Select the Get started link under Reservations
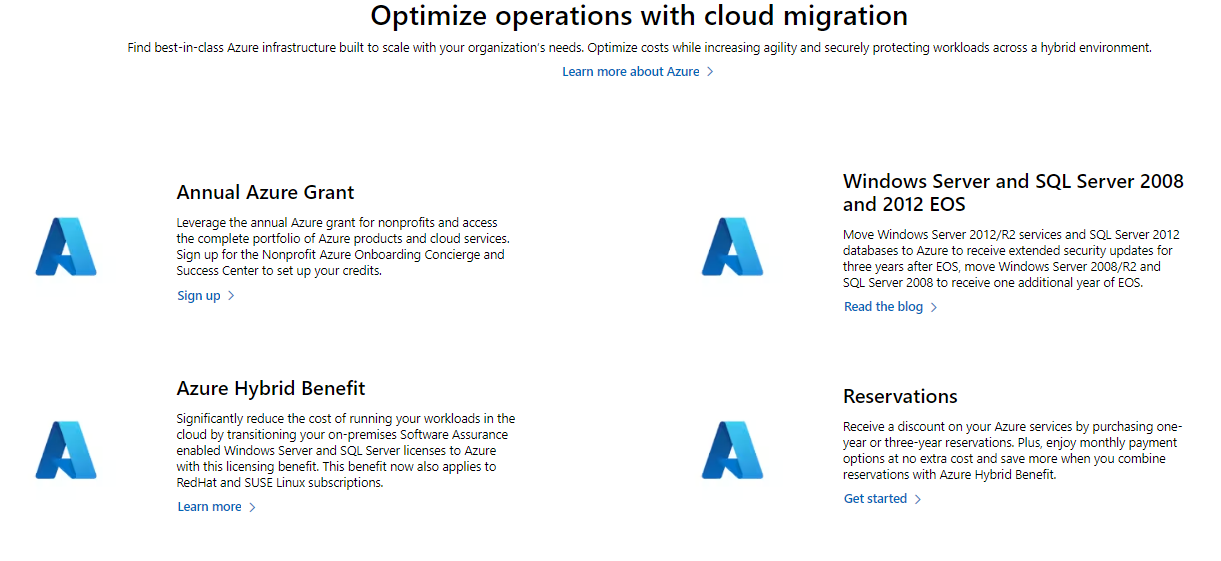Image resolution: width=1221 pixels, height=561 pixels. point(875,499)
